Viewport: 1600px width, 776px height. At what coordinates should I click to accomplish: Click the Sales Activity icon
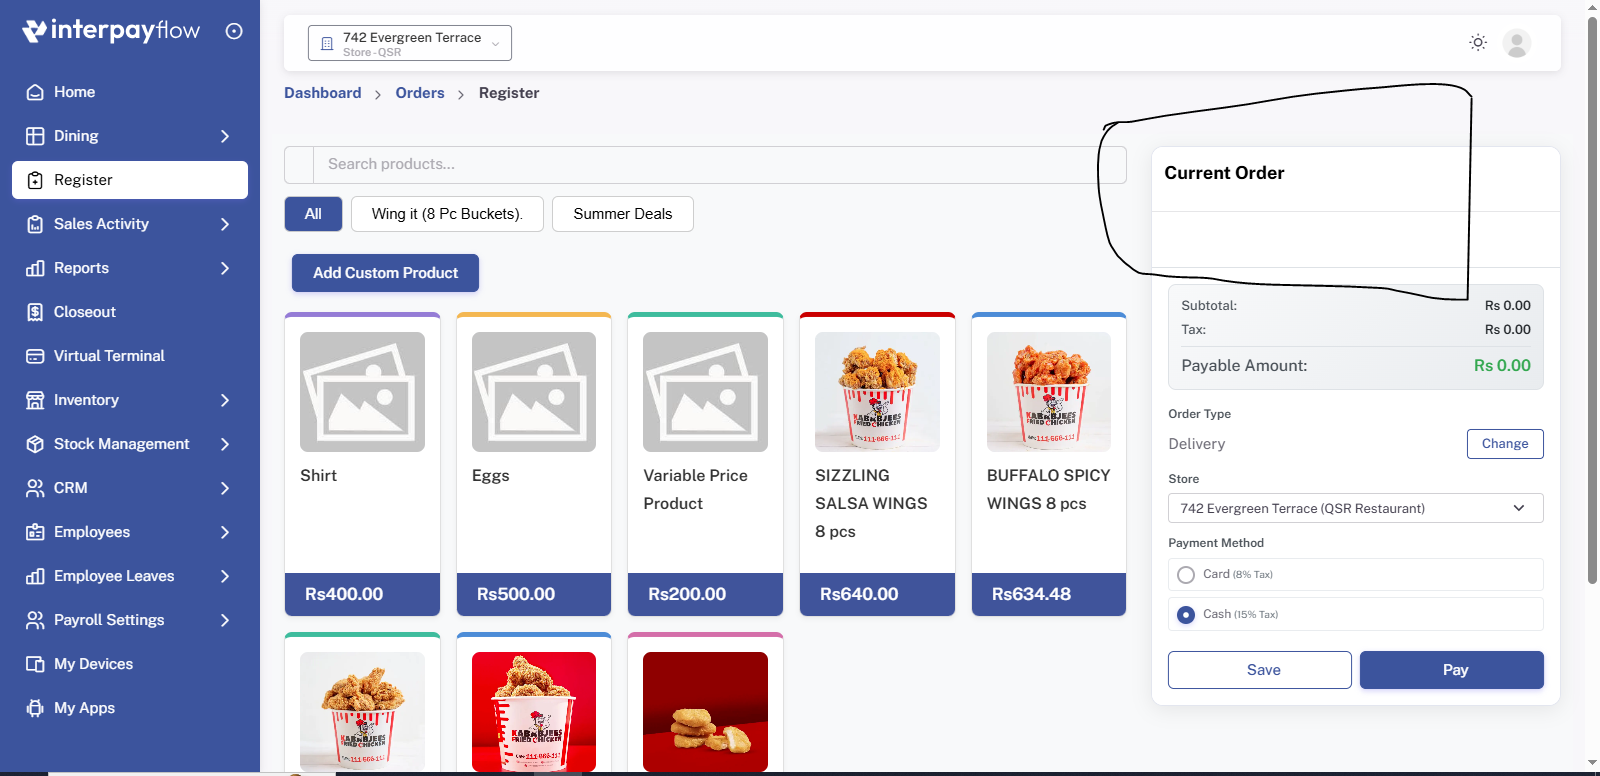35,224
